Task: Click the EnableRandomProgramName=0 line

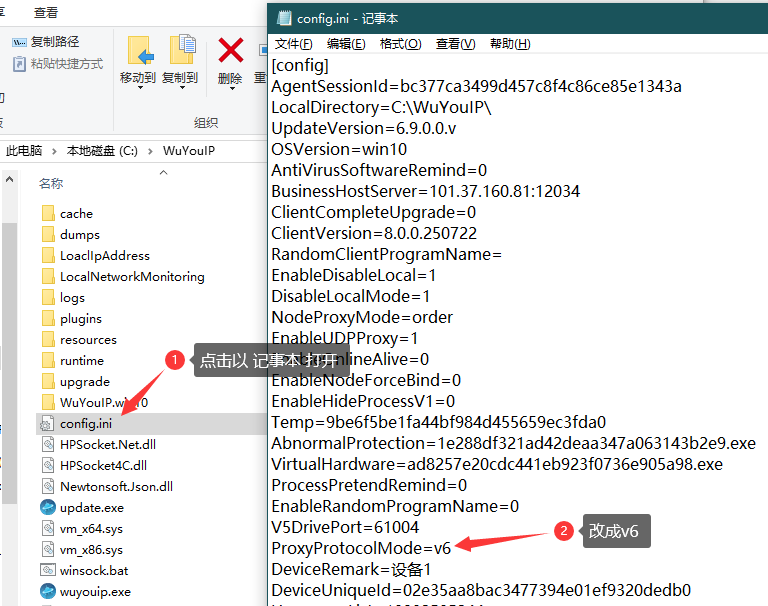Action: (x=395, y=507)
